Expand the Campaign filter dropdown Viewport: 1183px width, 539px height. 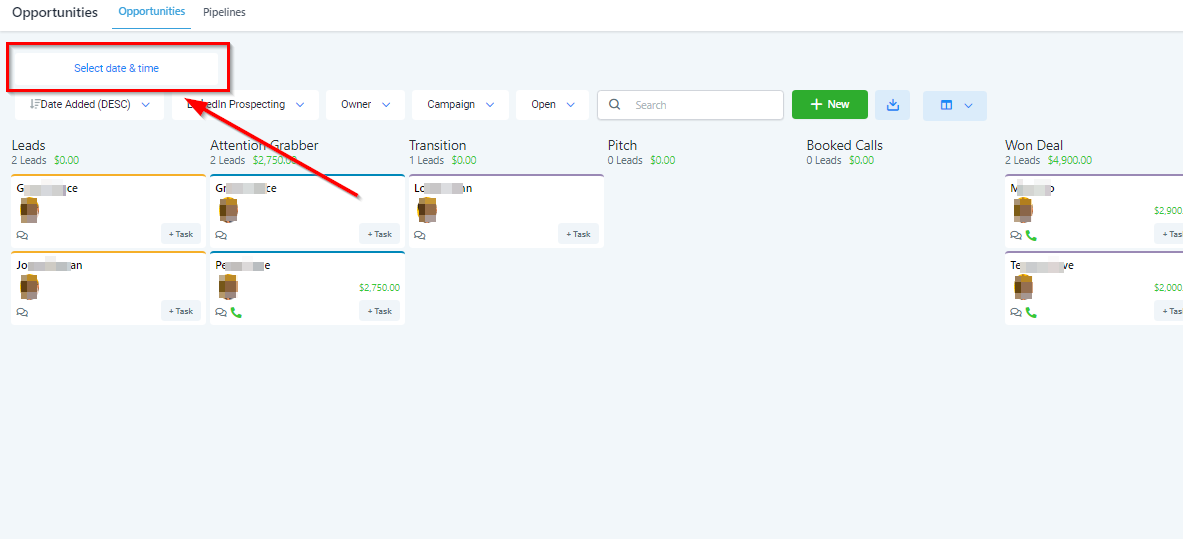coord(460,105)
